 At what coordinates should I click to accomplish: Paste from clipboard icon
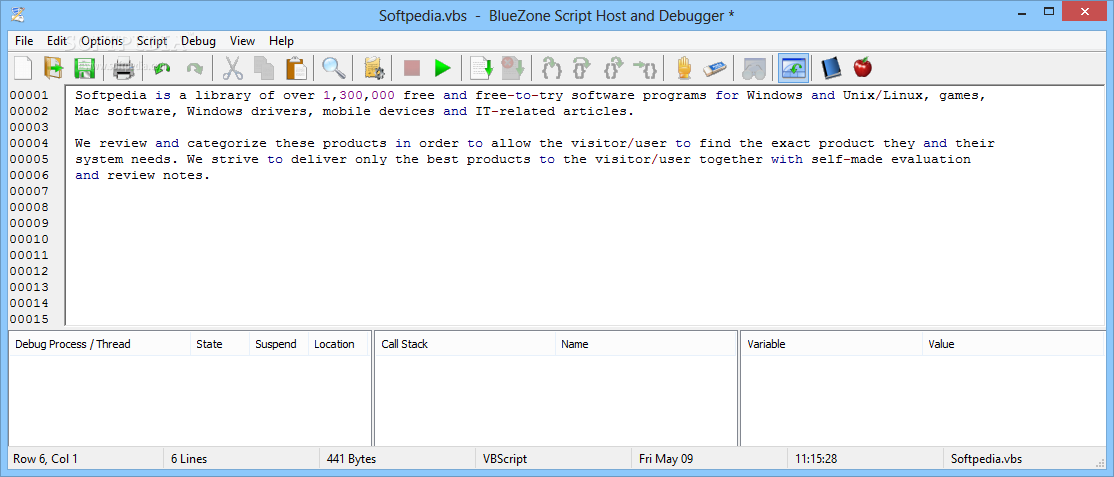tap(296, 68)
